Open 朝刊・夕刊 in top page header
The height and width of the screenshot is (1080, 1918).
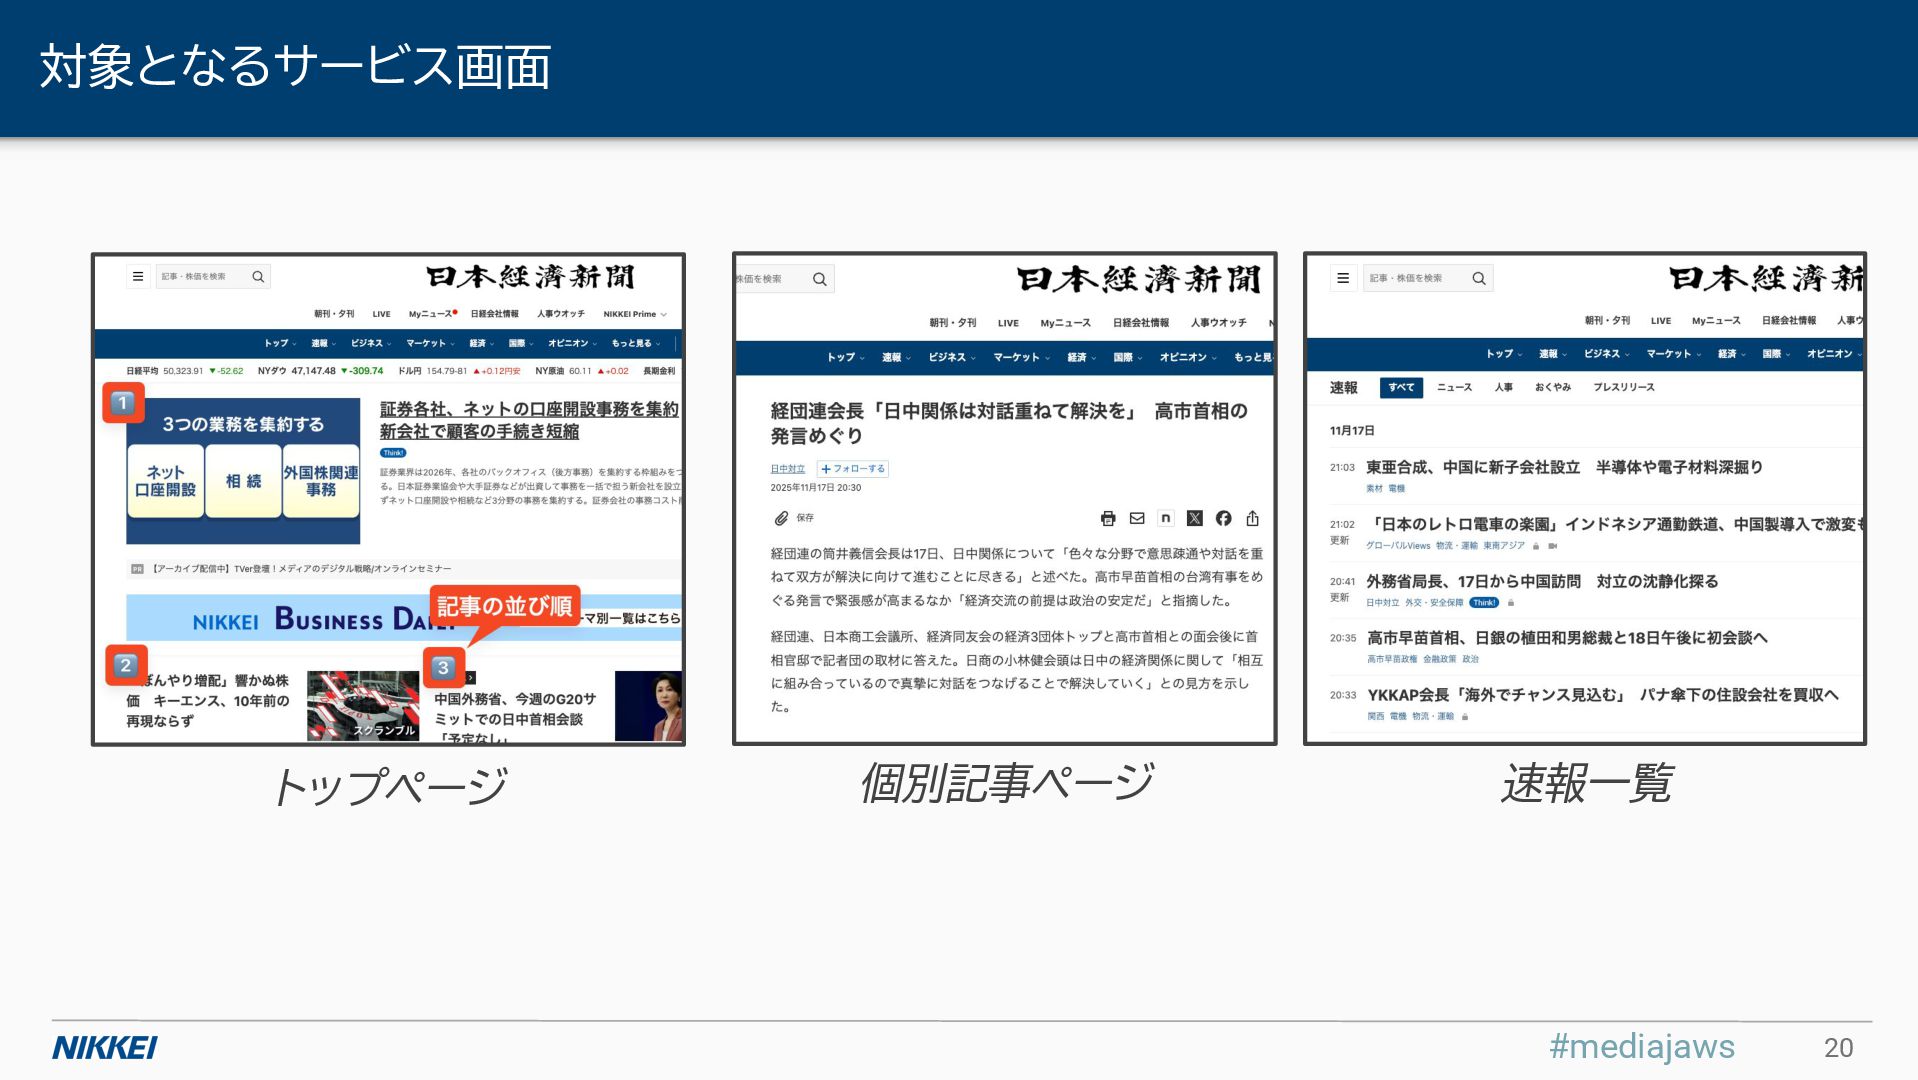[334, 314]
